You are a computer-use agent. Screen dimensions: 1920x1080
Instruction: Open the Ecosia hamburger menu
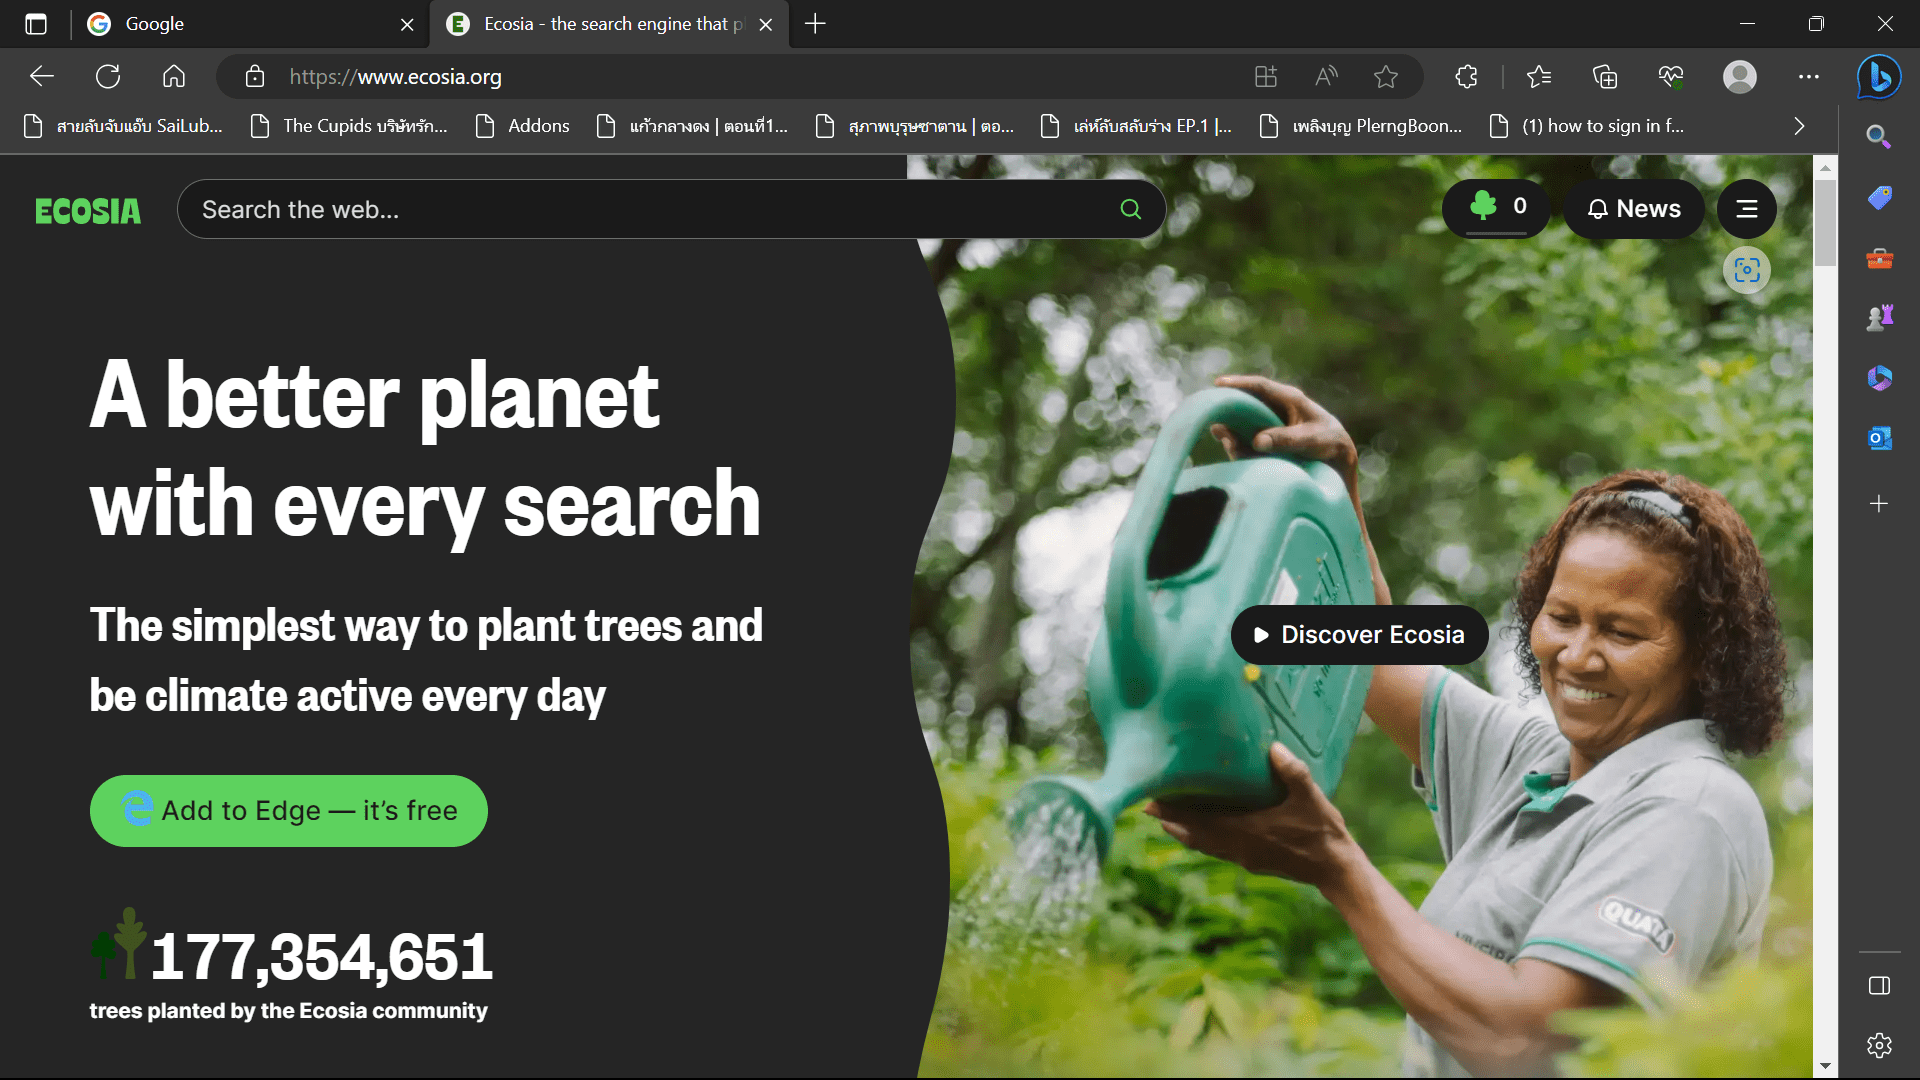pos(1747,209)
